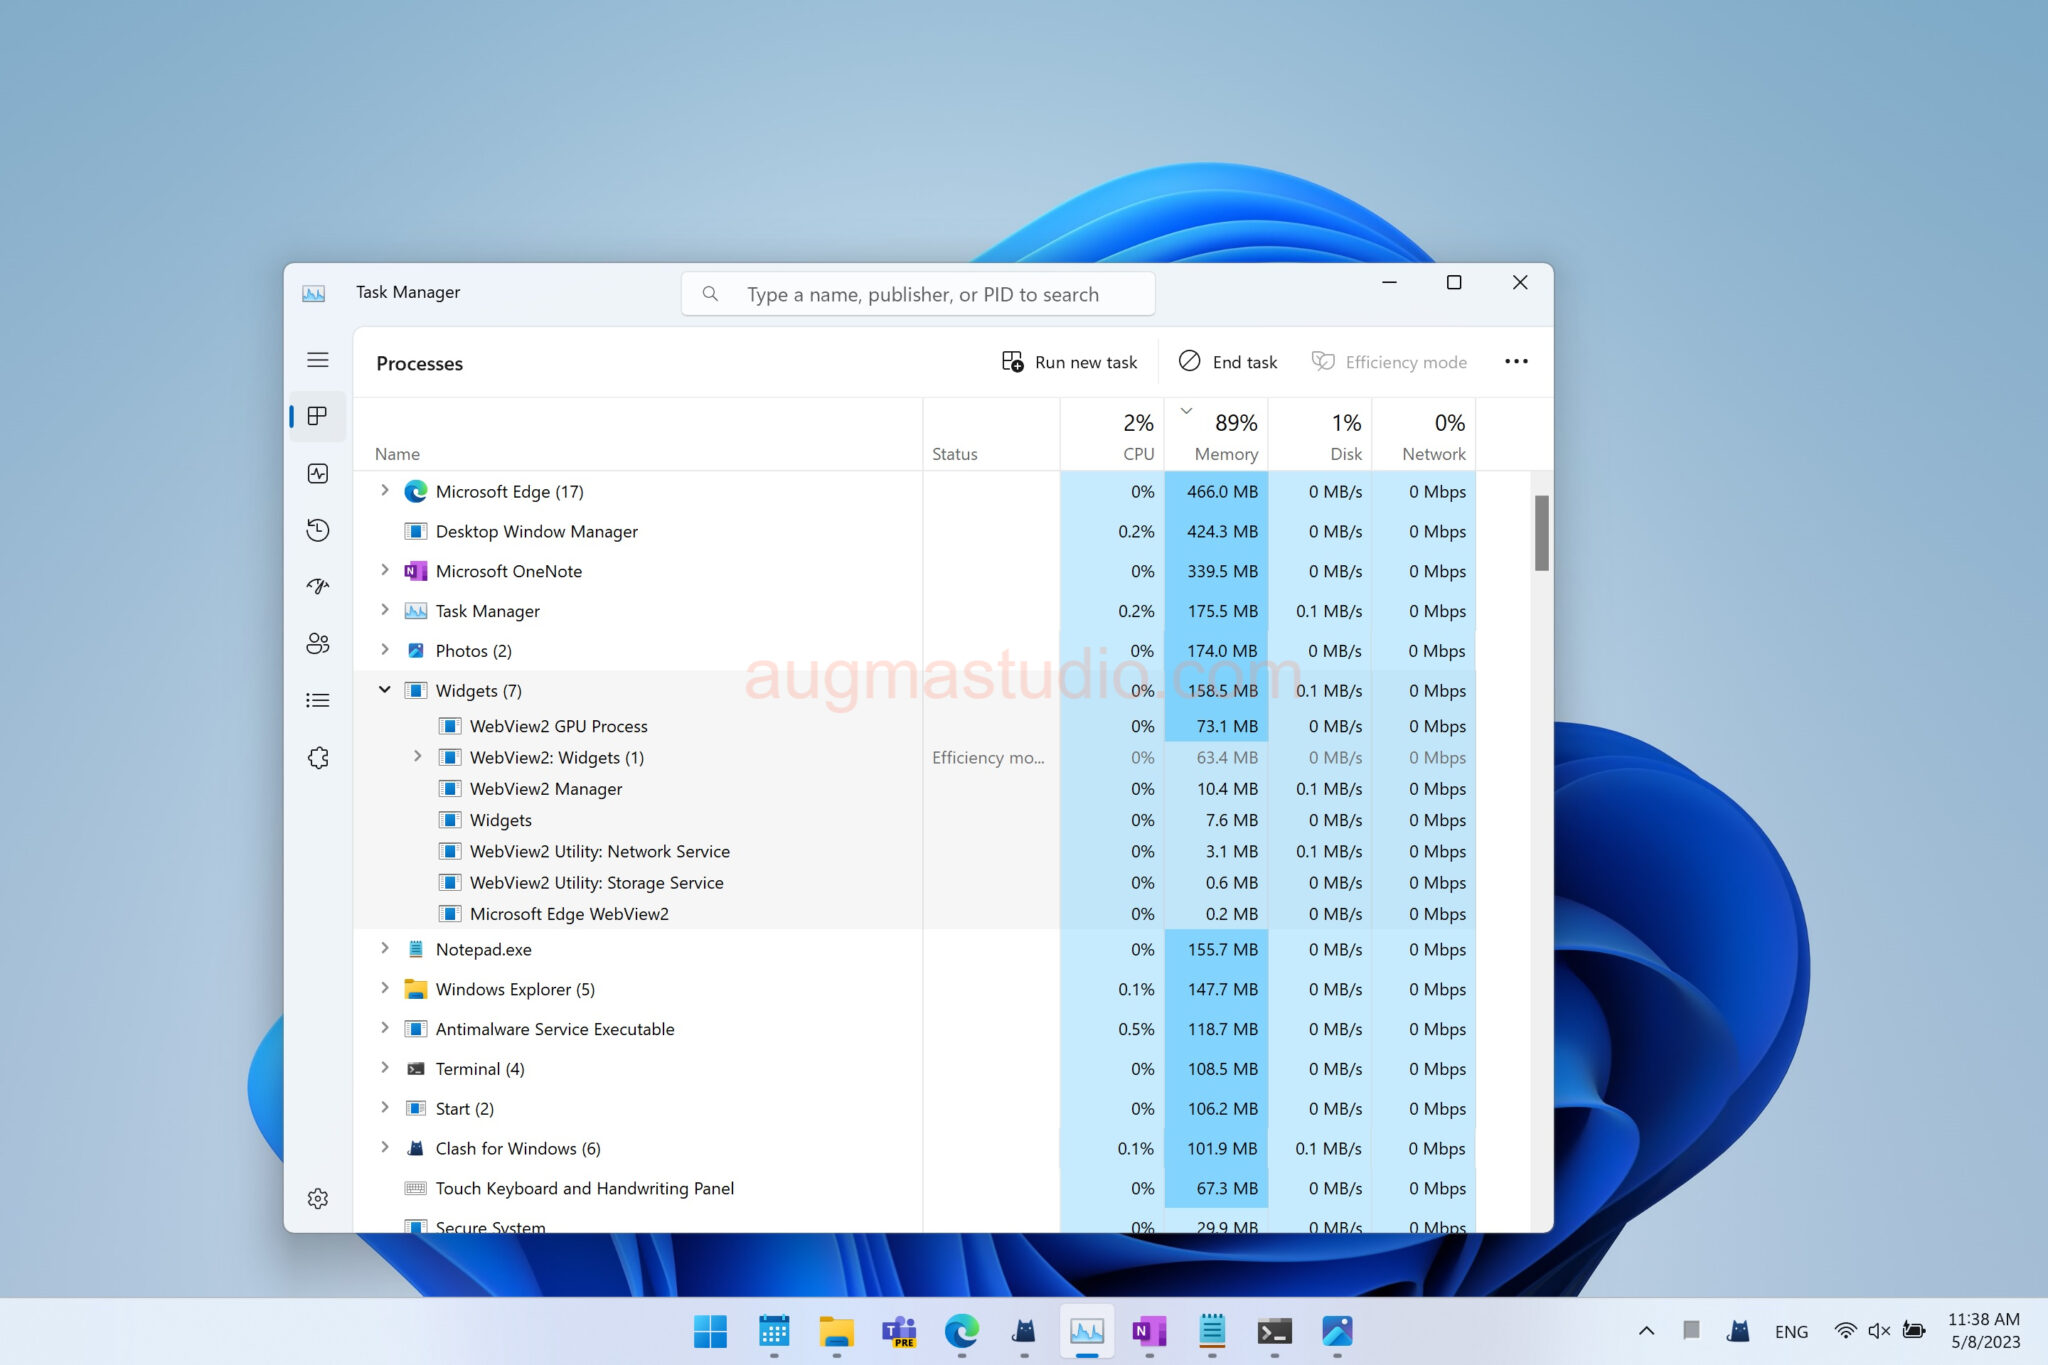The width and height of the screenshot is (2048, 1365).
Task: Open the Details page in sidebar
Action: coord(318,700)
